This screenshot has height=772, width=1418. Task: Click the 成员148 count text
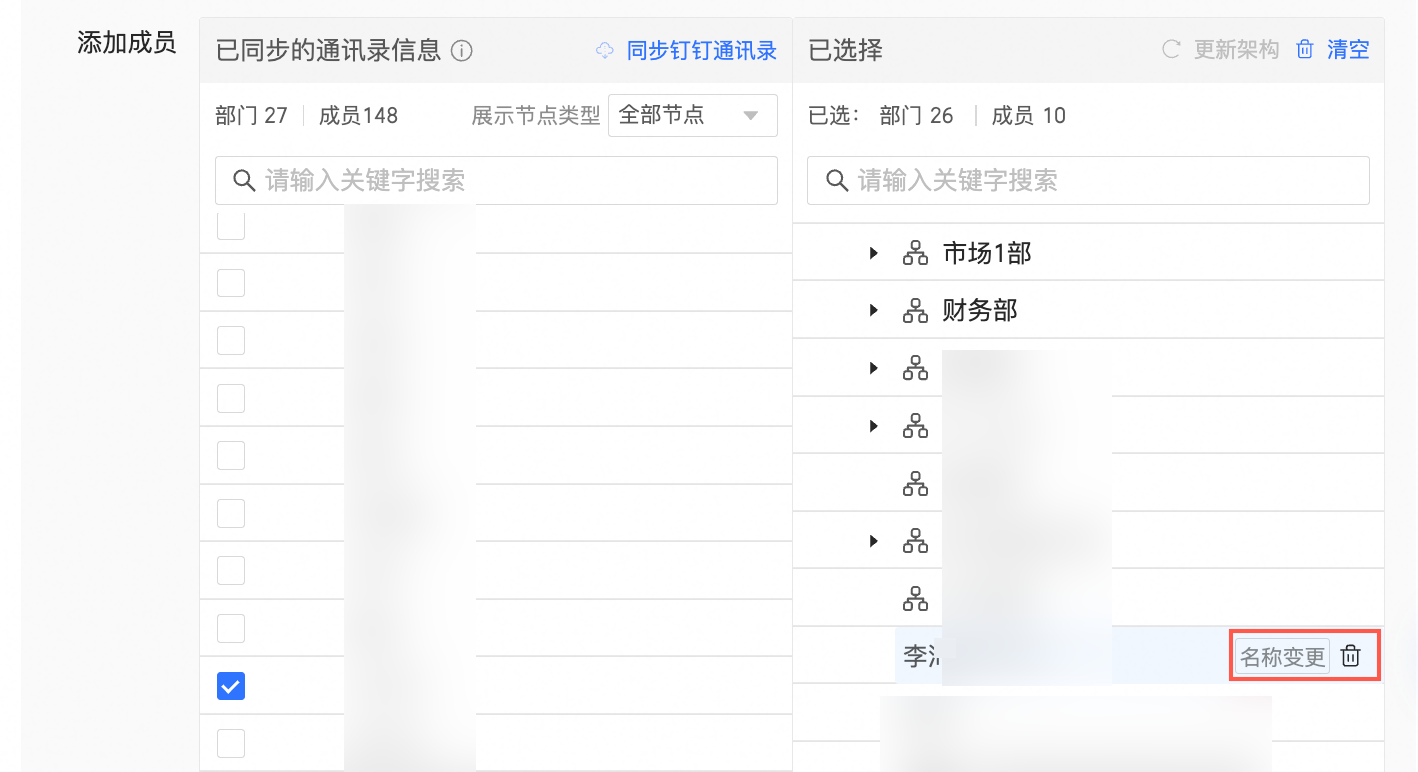coord(358,116)
